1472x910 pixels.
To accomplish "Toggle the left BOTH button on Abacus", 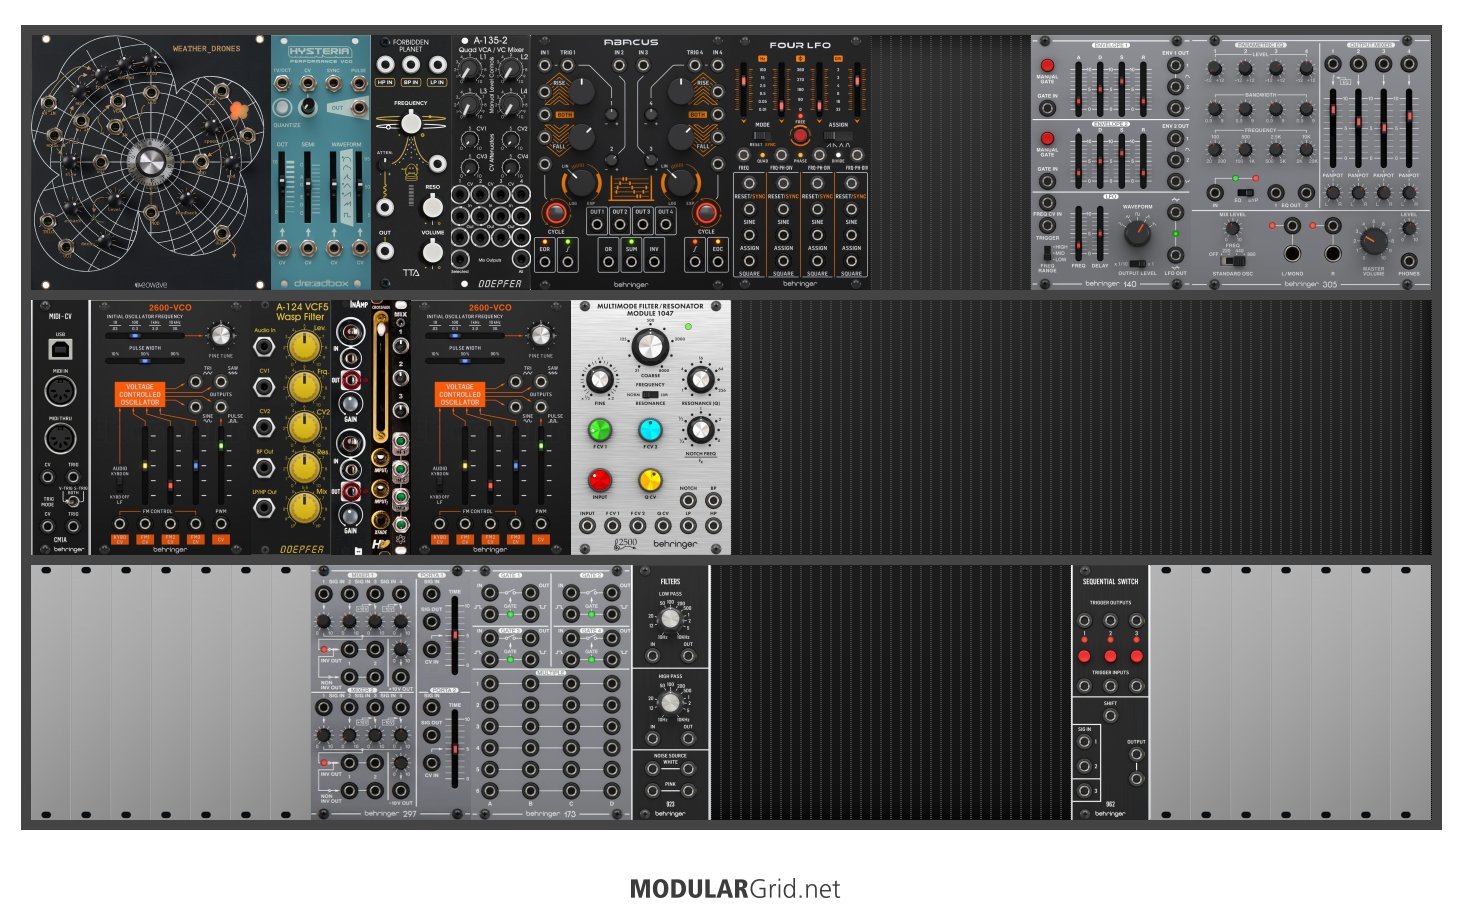I will pyautogui.click(x=564, y=115).
